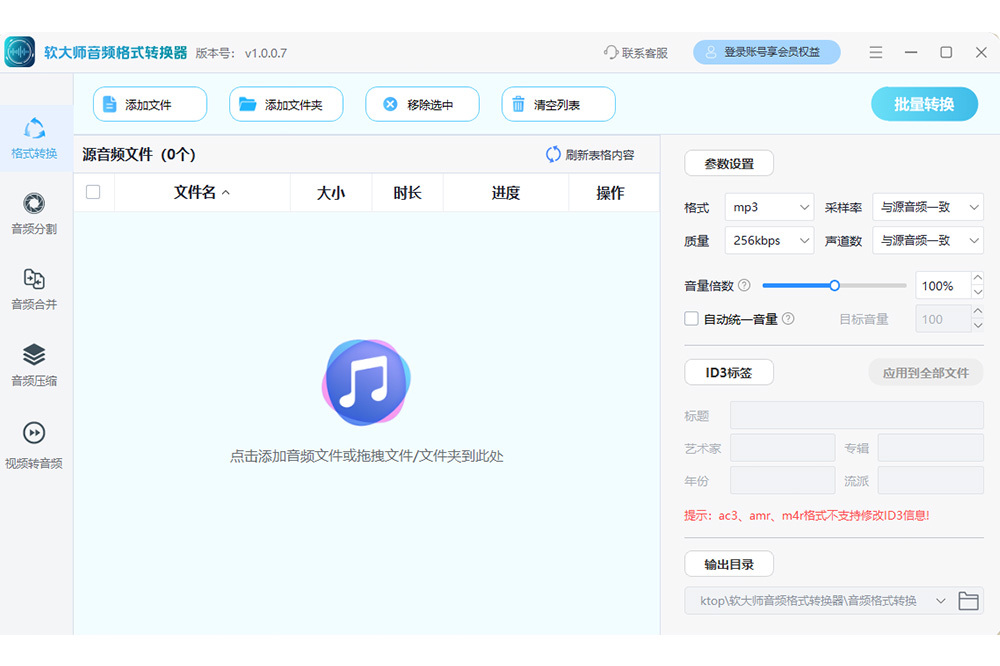Switch to 视频转音频 video to audio tab

pyautogui.click(x=34, y=445)
